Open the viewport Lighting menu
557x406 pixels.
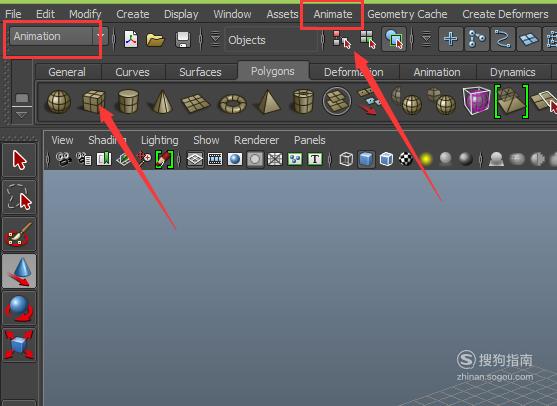[x=159, y=140]
